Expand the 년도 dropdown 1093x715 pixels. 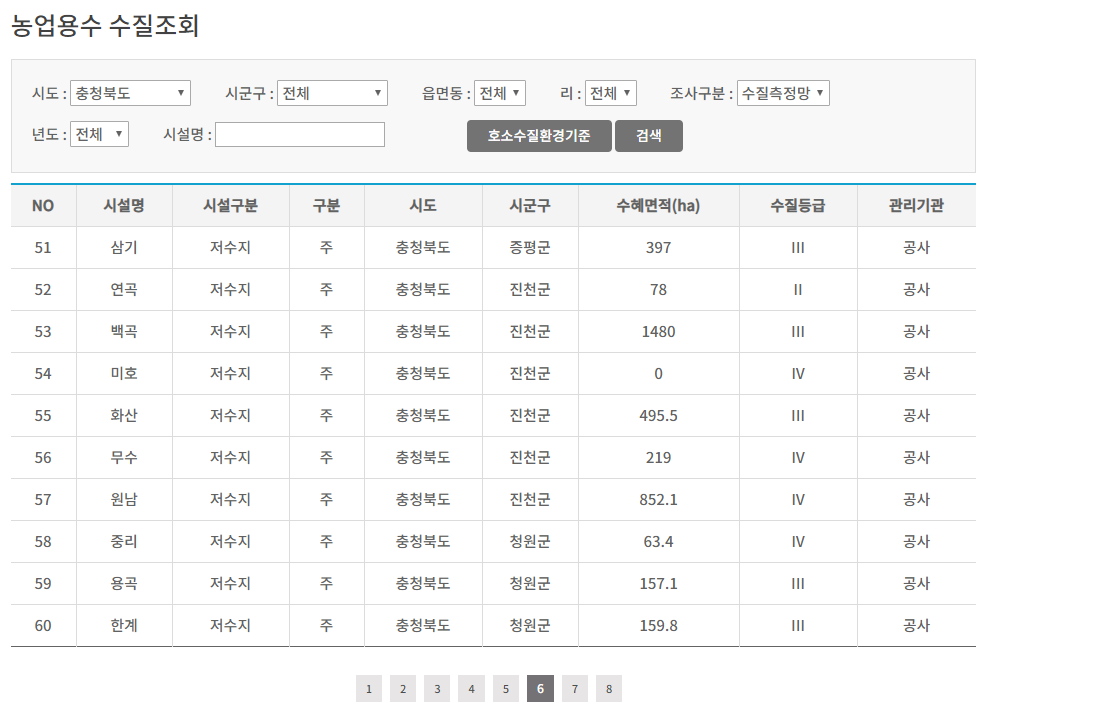tap(99, 134)
